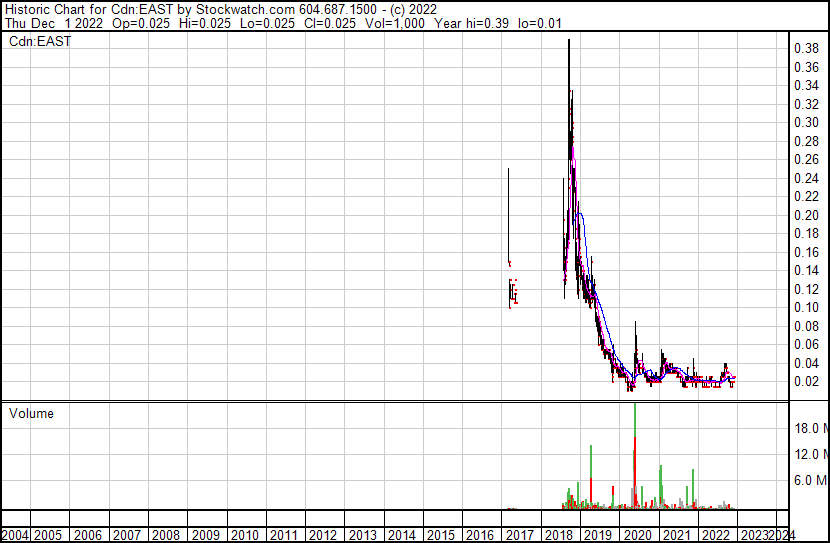Select the 2011 year label on axis
The image size is (830, 543).
pyautogui.click(x=284, y=535)
